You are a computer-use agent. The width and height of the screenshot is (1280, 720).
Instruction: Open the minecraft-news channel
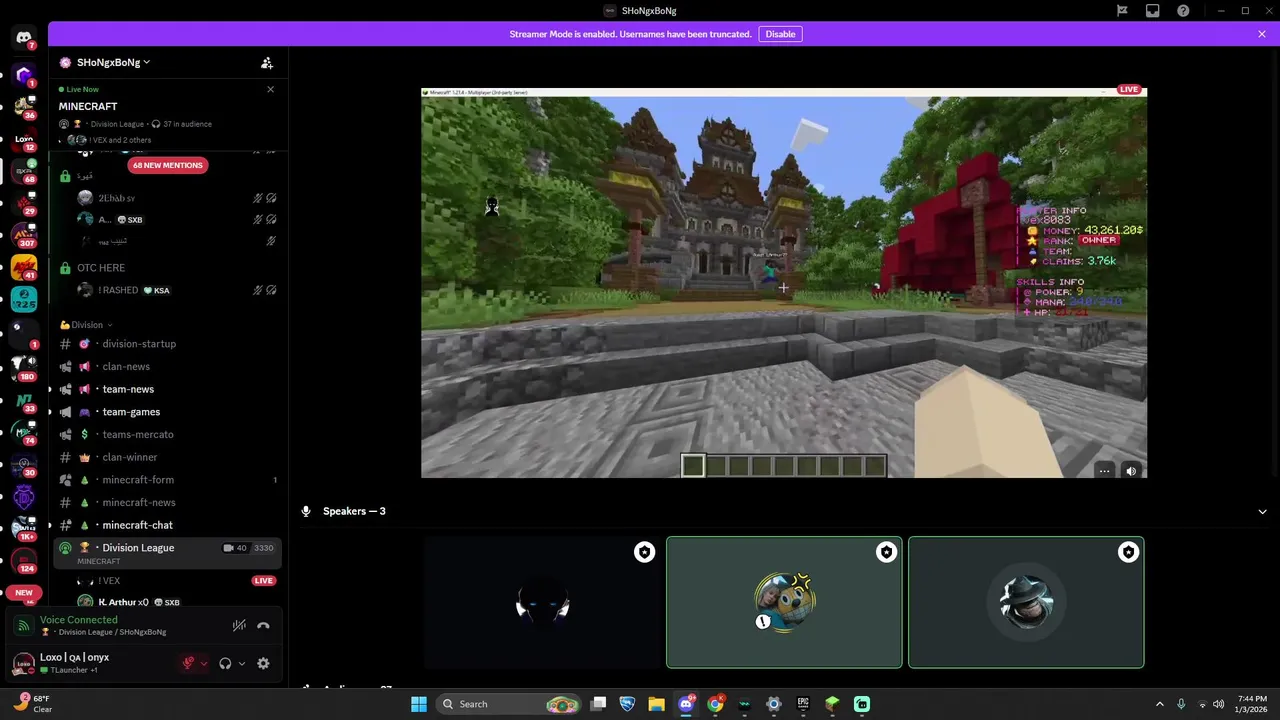pos(168,502)
